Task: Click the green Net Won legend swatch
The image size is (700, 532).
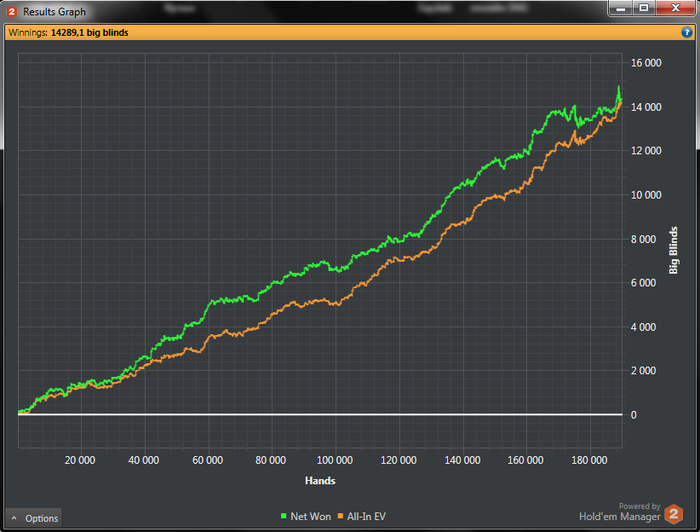Action: click(283, 516)
